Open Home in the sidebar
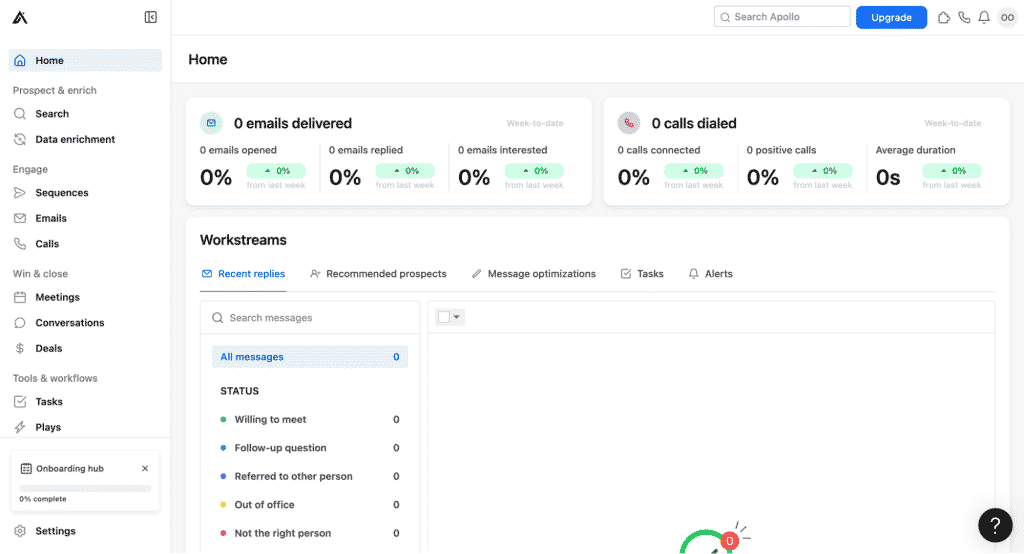Image resolution: width=1024 pixels, height=554 pixels. (85, 60)
